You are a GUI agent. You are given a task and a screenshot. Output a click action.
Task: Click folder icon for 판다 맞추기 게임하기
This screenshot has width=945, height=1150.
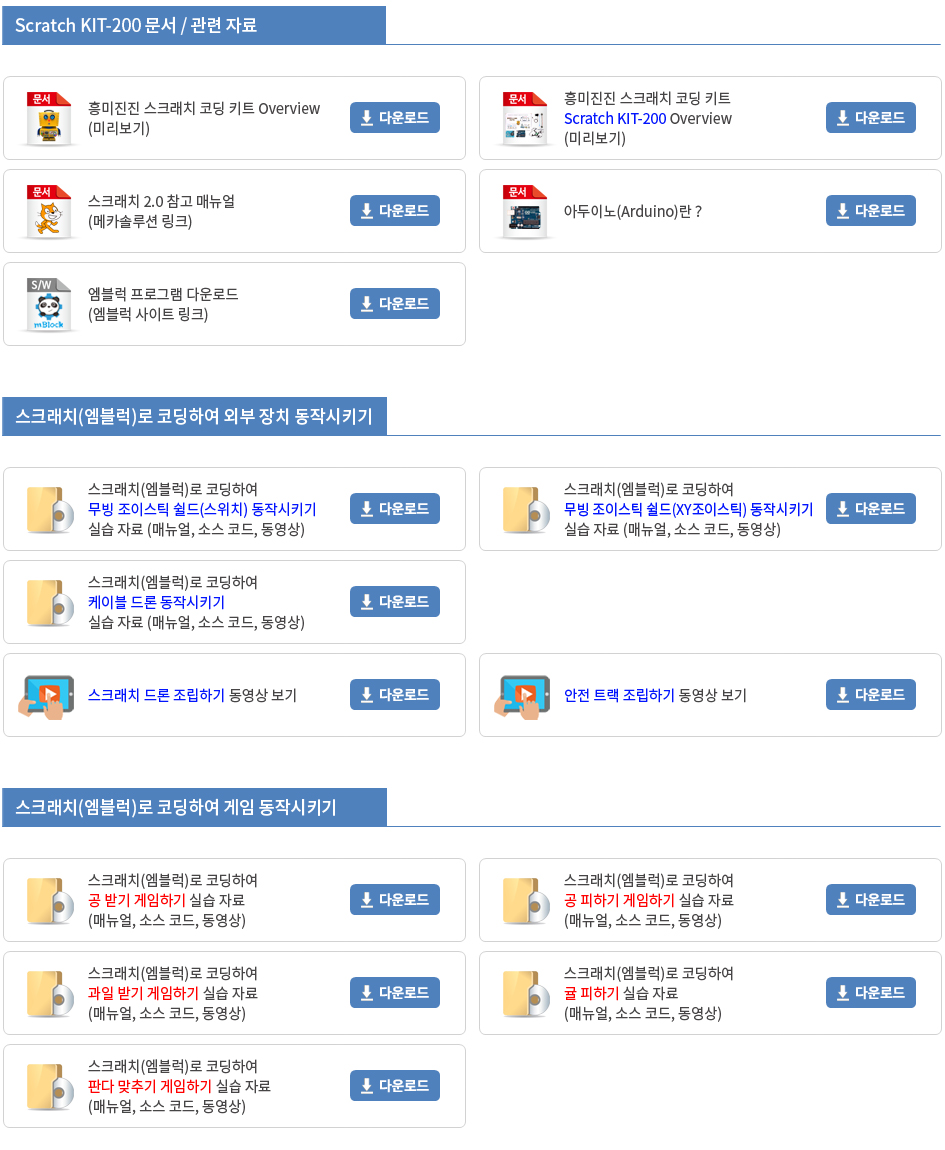pos(50,1087)
